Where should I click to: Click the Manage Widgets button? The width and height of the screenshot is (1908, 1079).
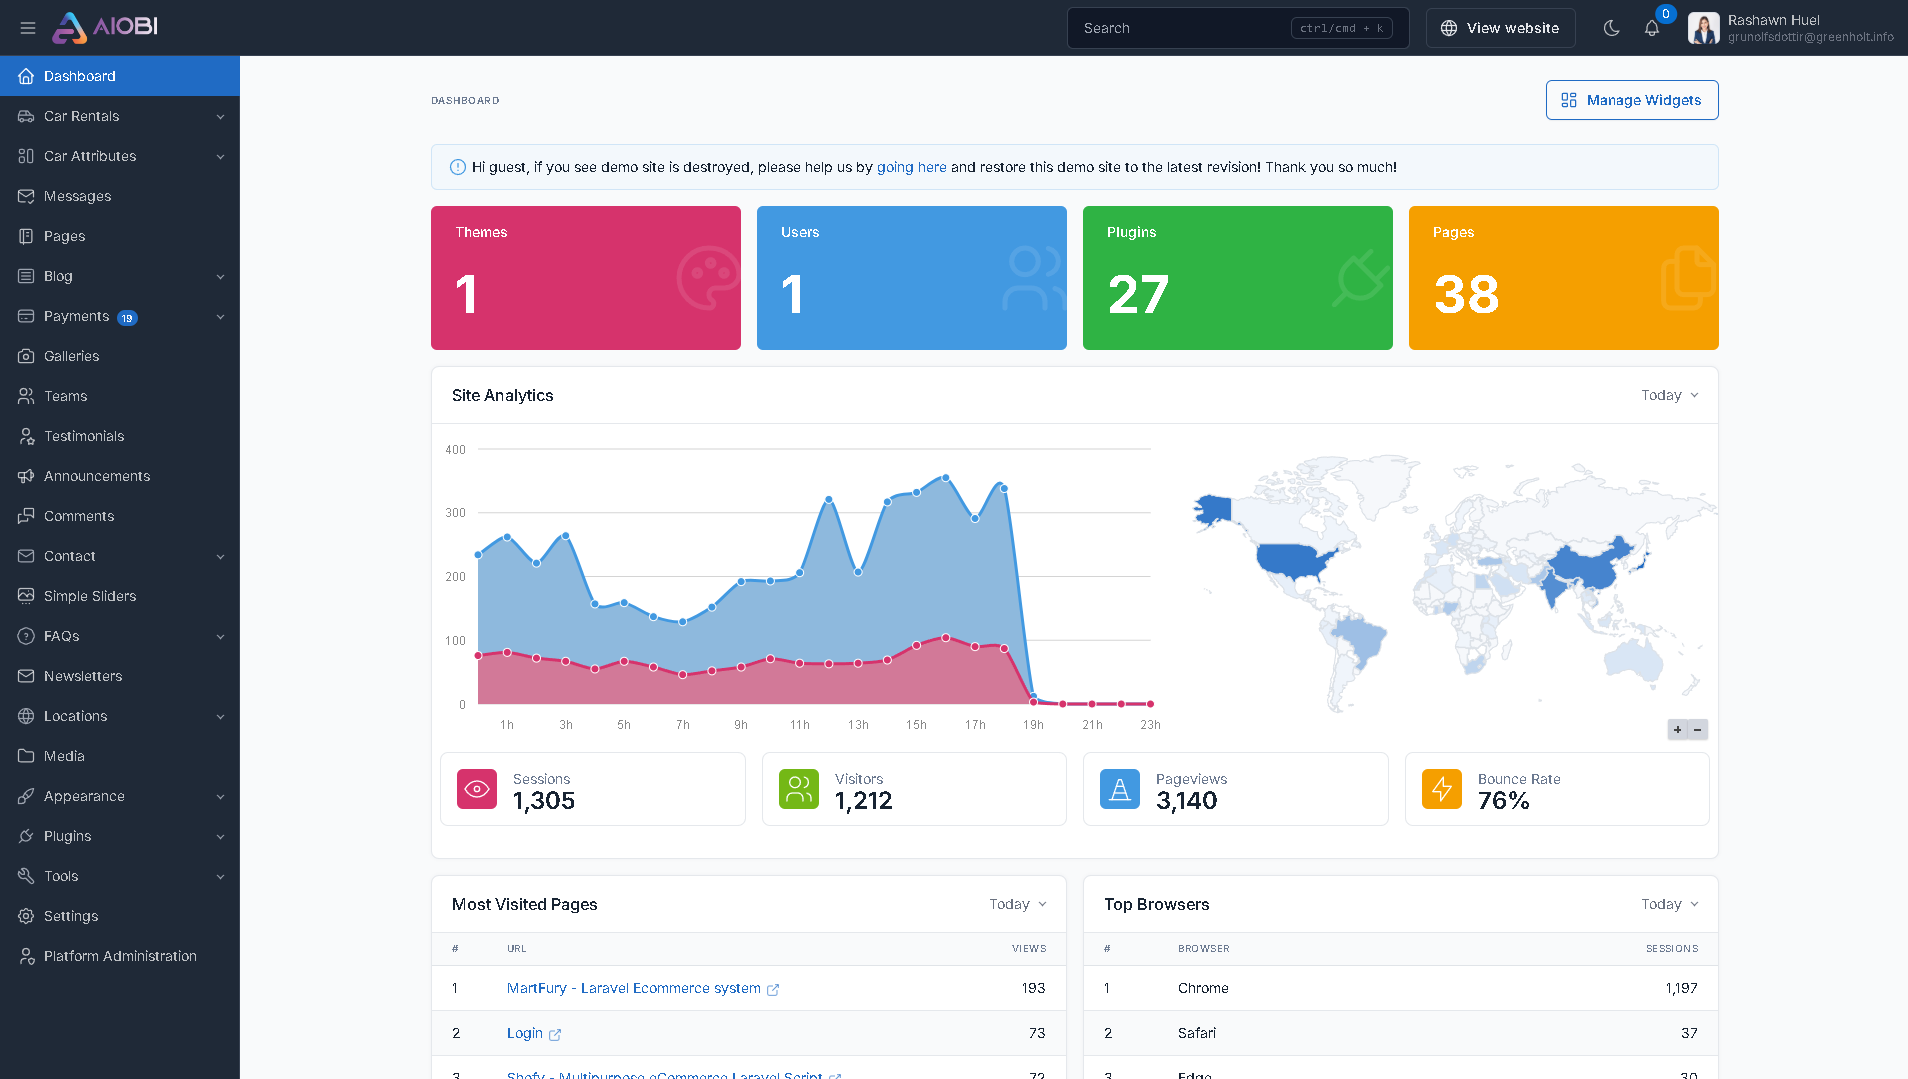pyautogui.click(x=1631, y=100)
